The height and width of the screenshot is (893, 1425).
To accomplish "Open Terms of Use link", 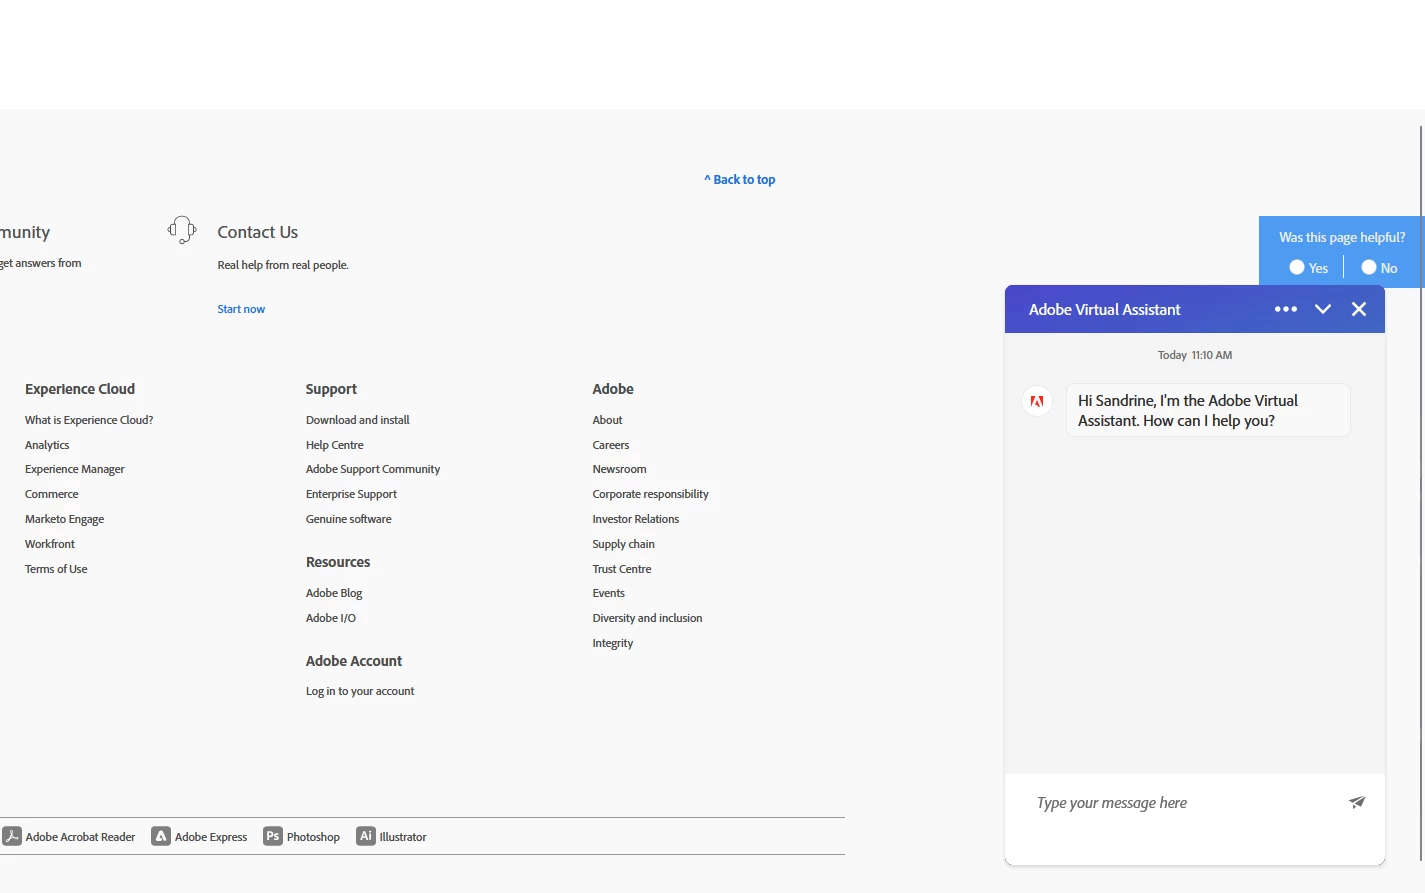I will (56, 569).
